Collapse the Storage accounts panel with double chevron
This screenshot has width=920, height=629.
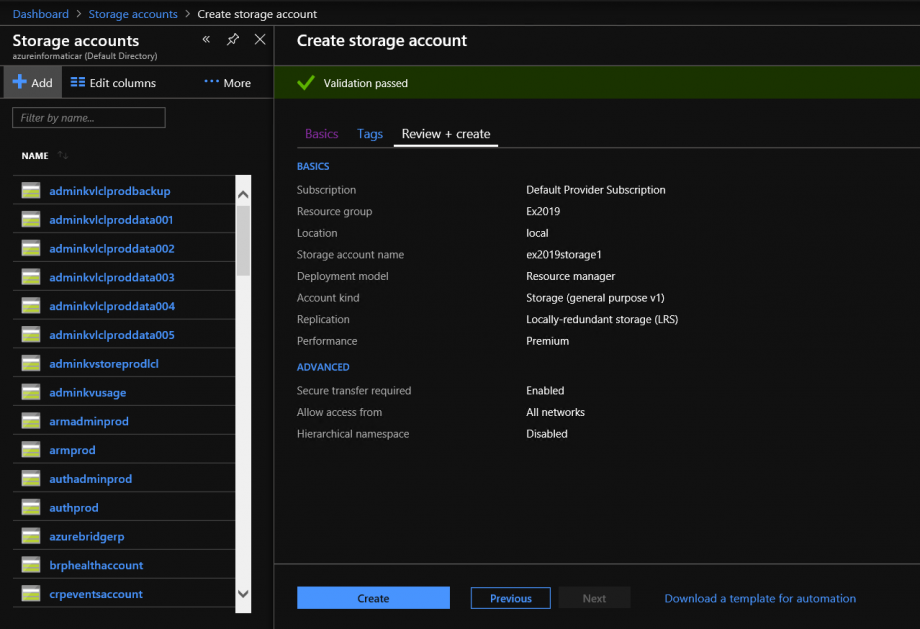click(206, 40)
